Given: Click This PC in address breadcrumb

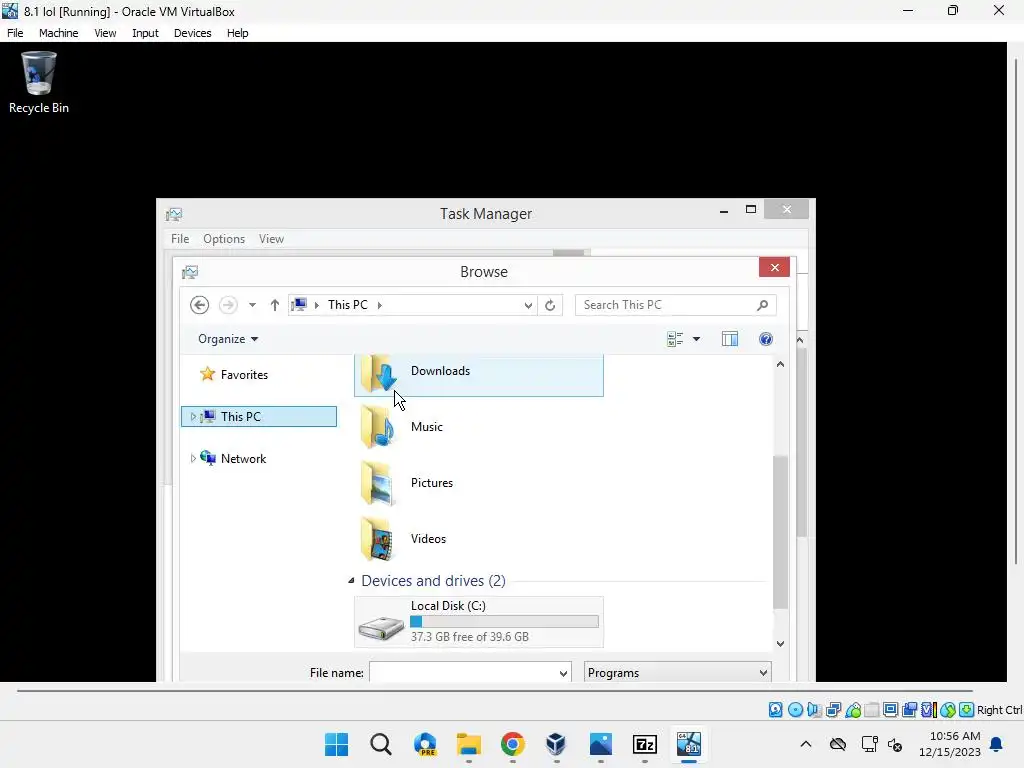Looking at the screenshot, I should coord(347,305).
